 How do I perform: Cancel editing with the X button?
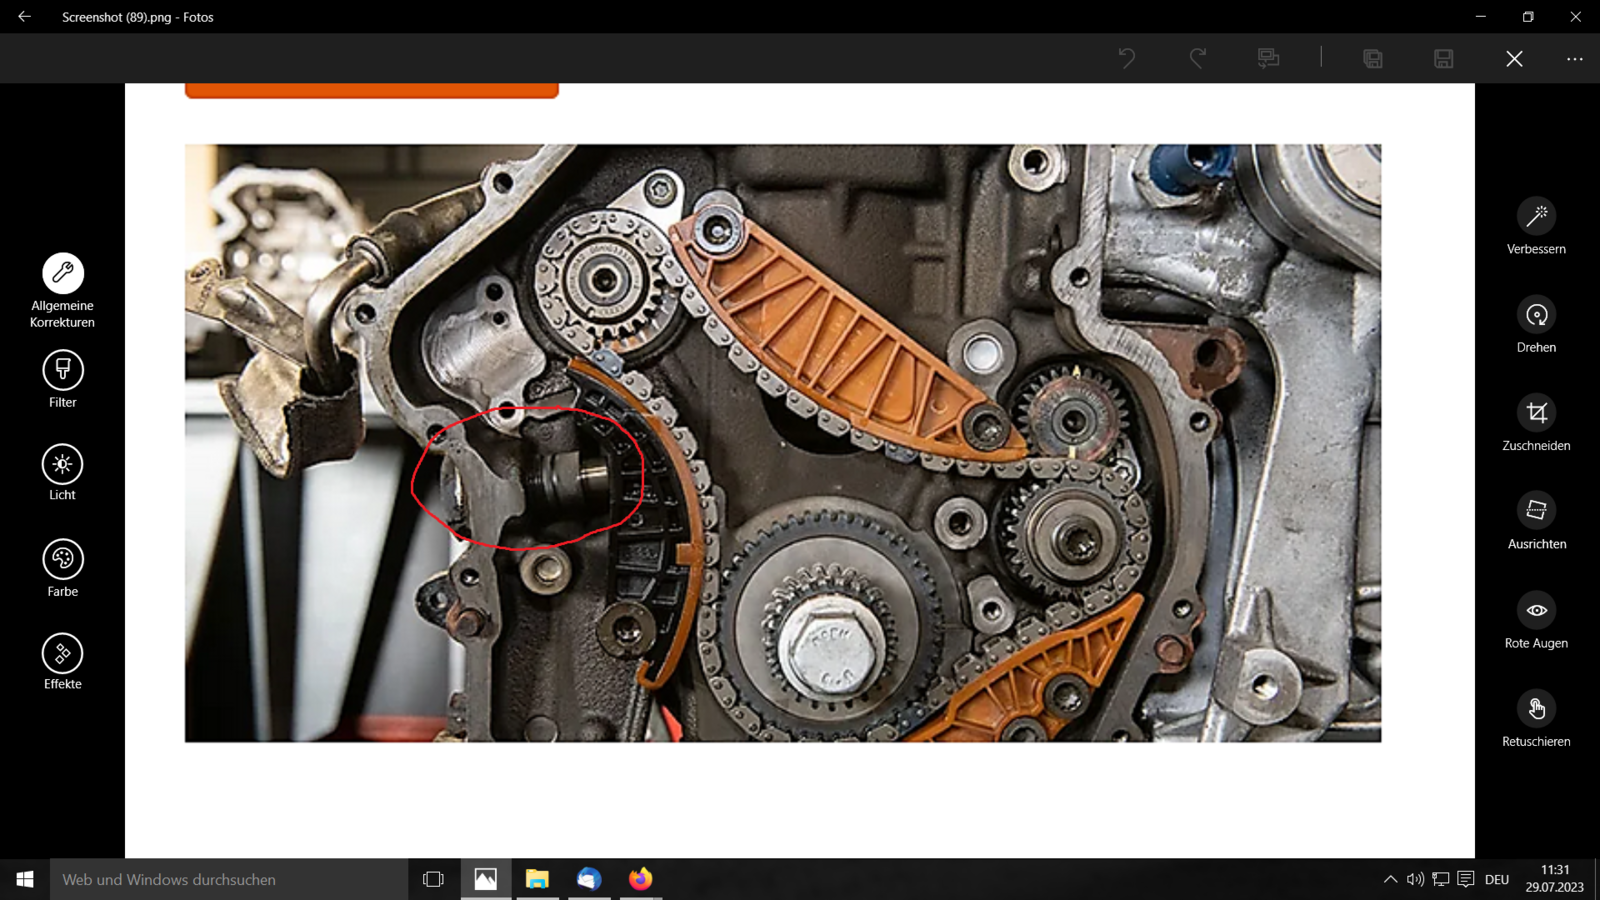[1514, 58]
